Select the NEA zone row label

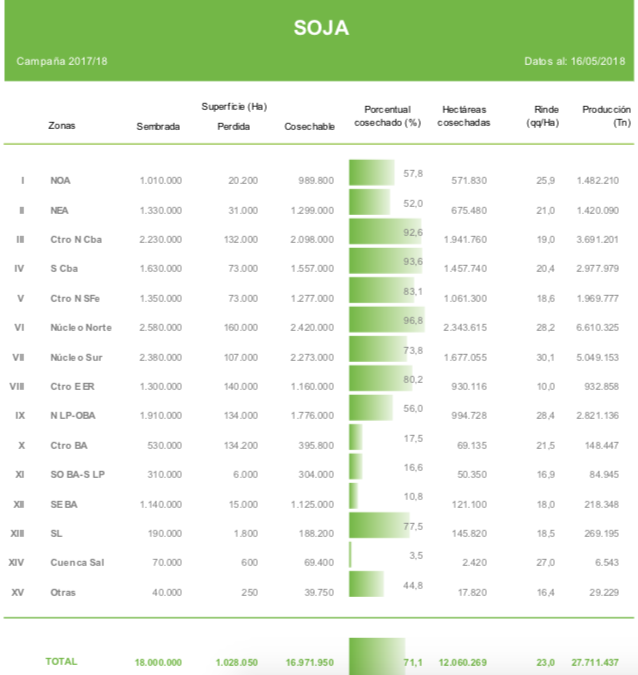(x=59, y=210)
